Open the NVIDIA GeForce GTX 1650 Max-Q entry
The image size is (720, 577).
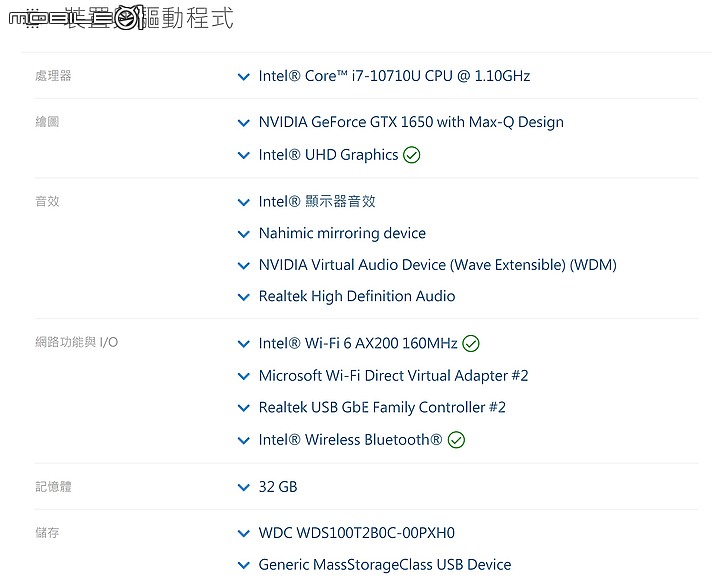click(411, 122)
